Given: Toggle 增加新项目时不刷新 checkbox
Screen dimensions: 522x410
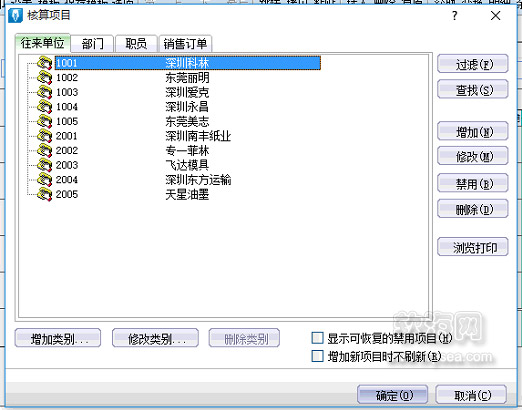Looking at the screenshot, I should pos(317,356).
